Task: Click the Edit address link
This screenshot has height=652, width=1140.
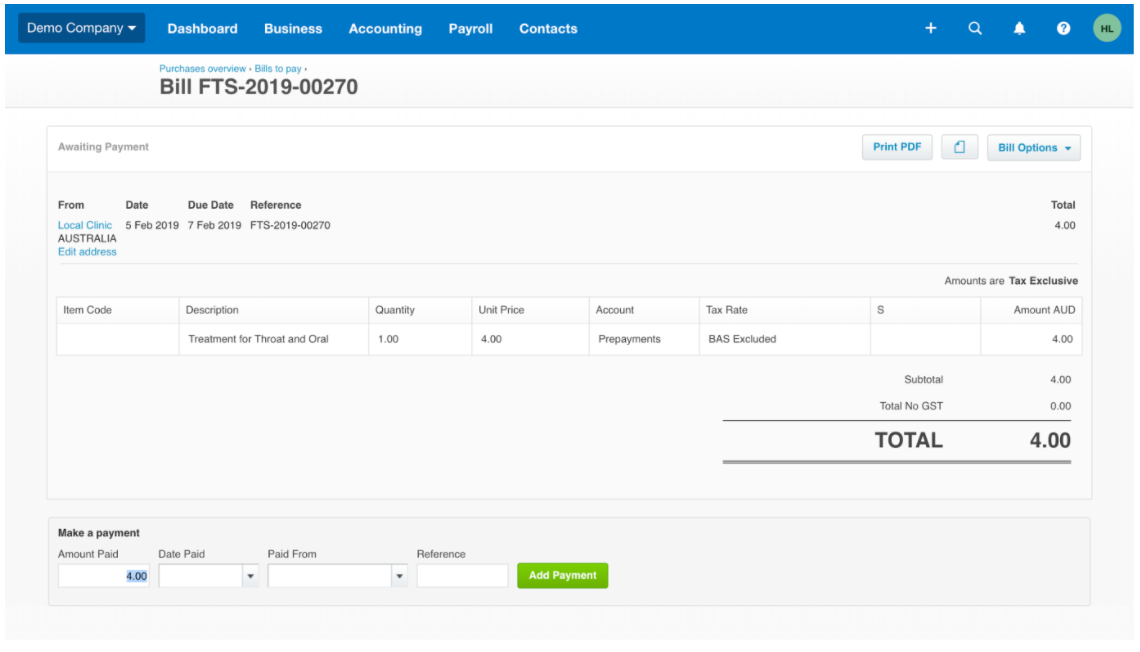Action: (x=87, y=252)
